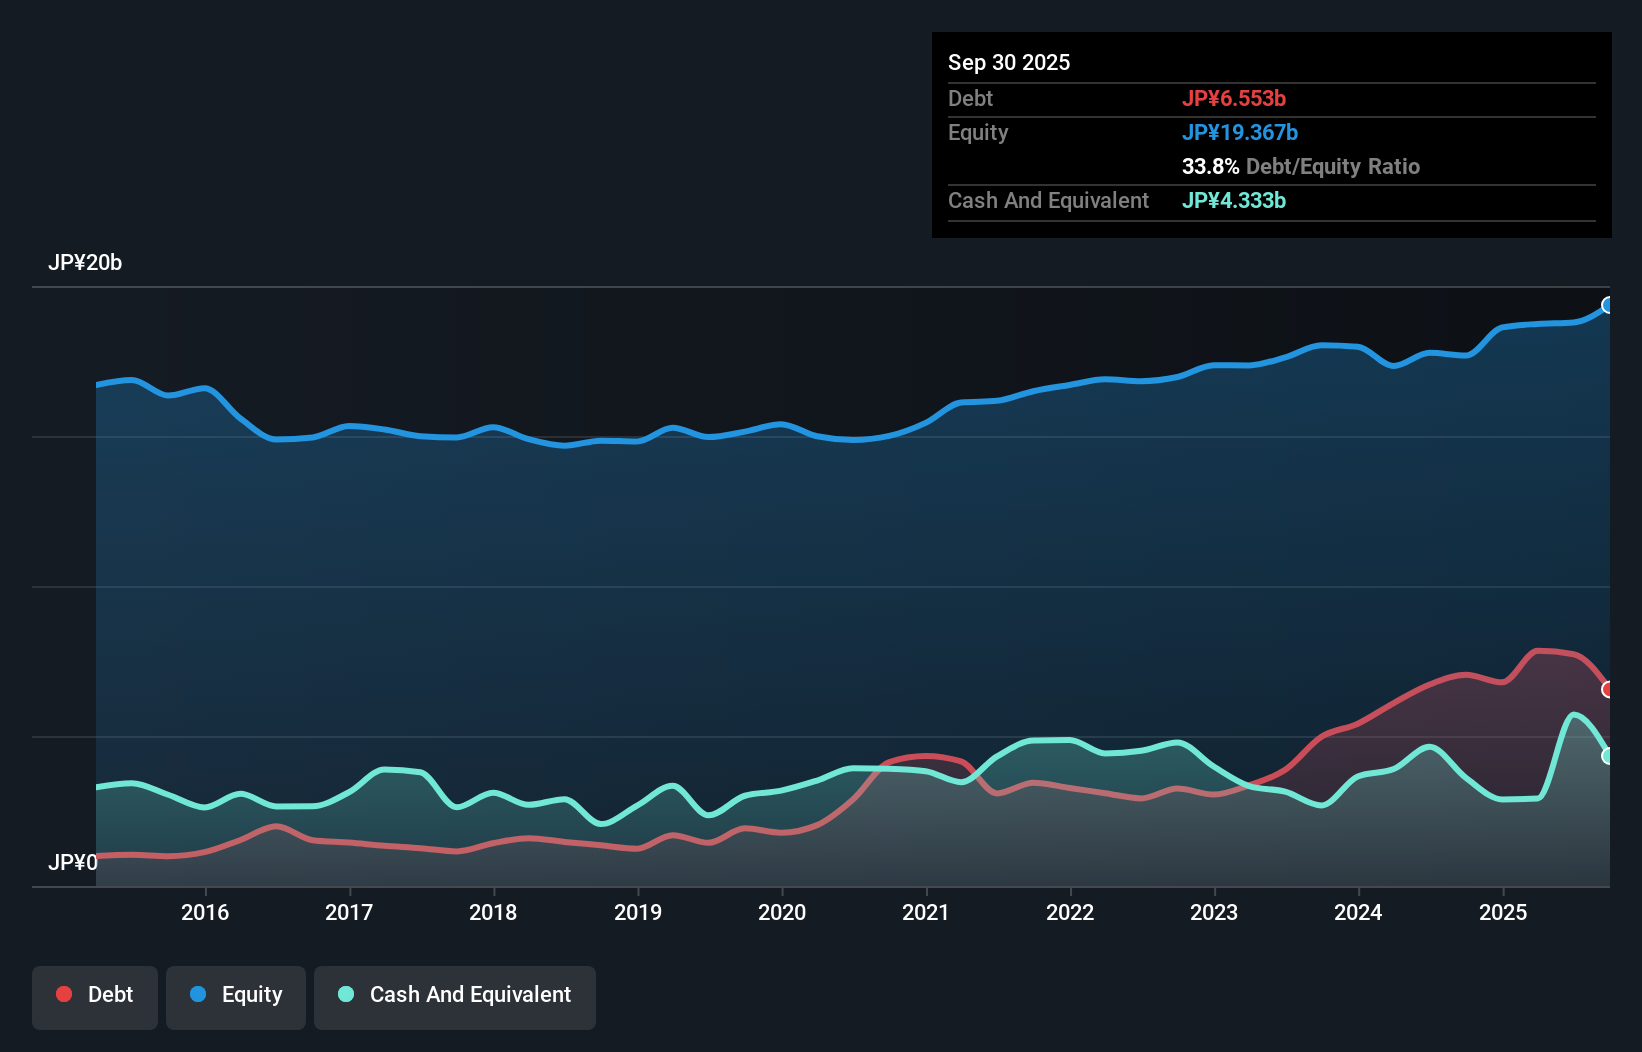The width and height of the screenshot is (1642, 1052).
Task: Select the 2024 x-axis label
Action: tap(1358, 912)
